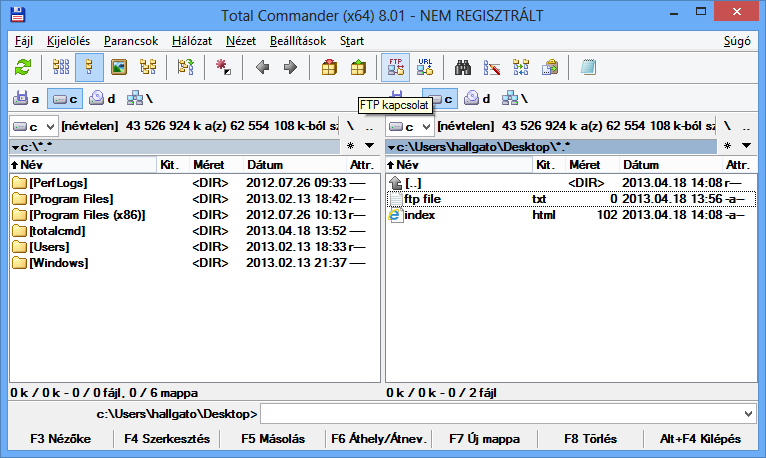Switch to brief file names view icon
Viewport: 766px width, 458px height.
pos(61,67)
